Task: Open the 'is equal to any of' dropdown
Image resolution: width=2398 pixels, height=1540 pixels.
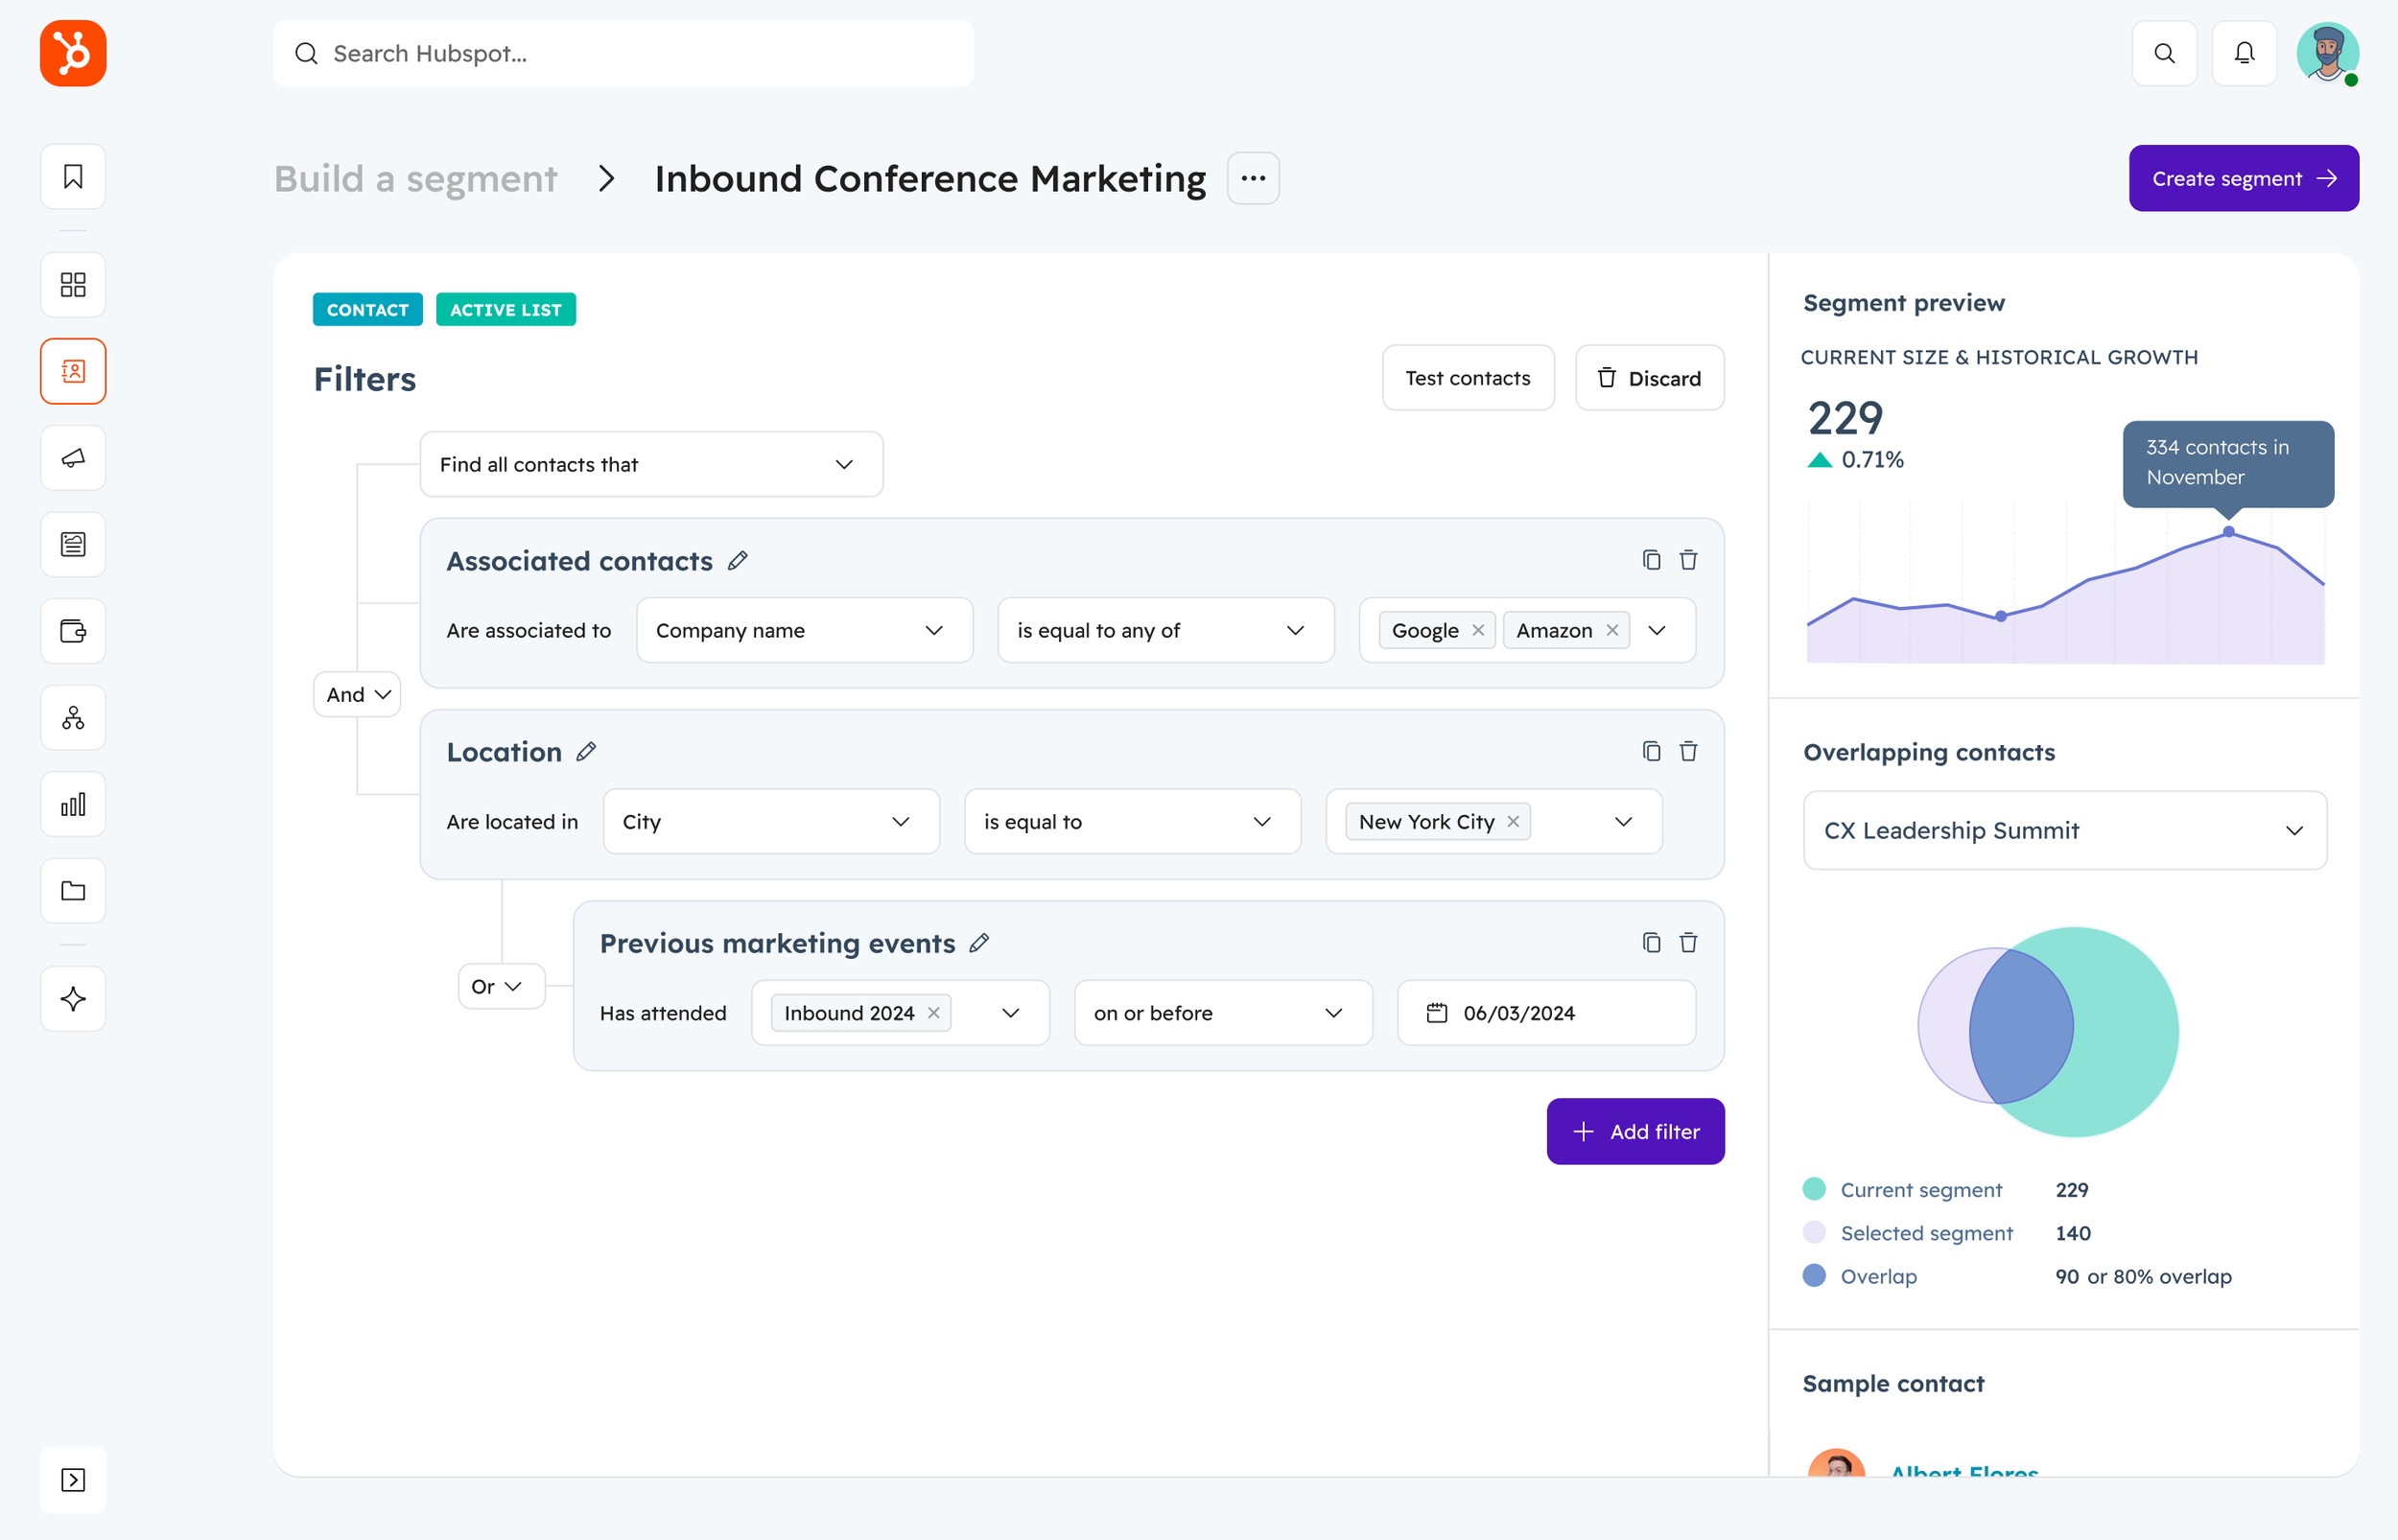Action: pos(1165,630)
